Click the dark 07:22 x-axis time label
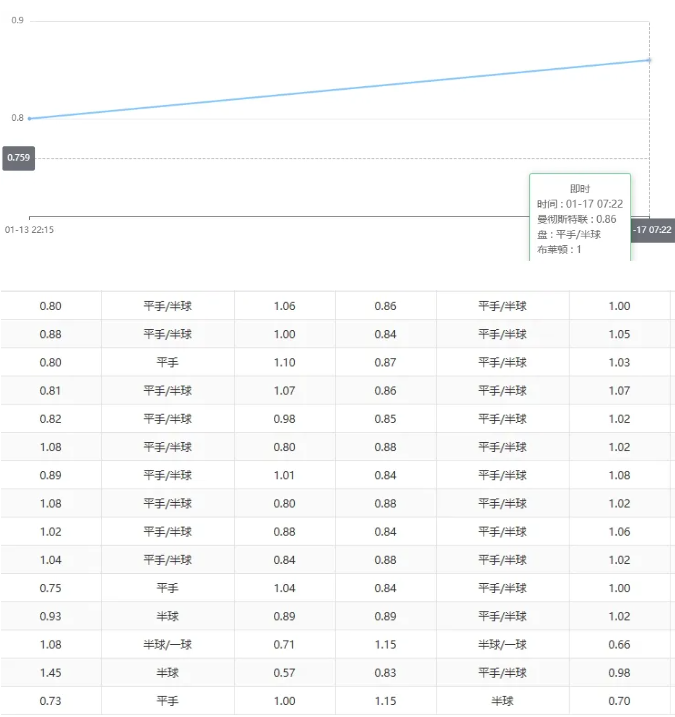Viewport: 675px width, 717px height. [x=652, y=230]
